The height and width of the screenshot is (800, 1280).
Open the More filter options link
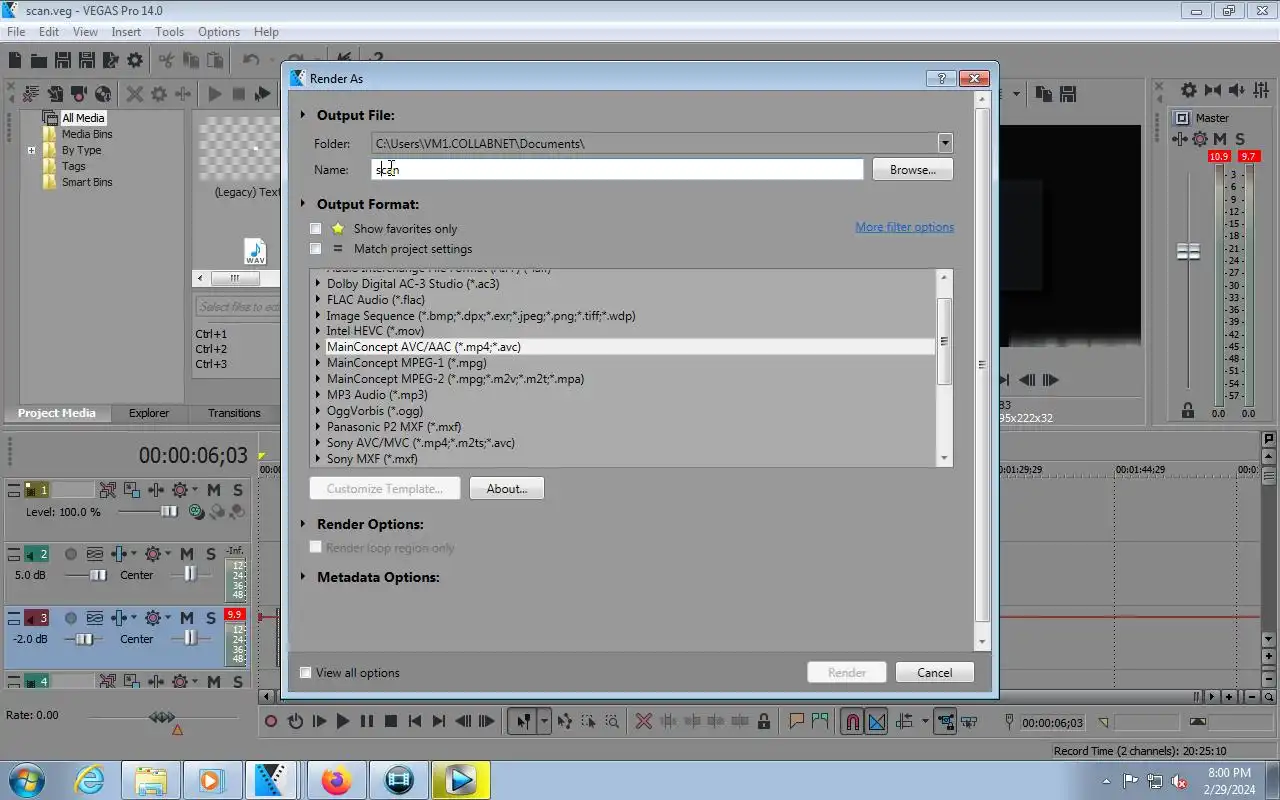904,227
